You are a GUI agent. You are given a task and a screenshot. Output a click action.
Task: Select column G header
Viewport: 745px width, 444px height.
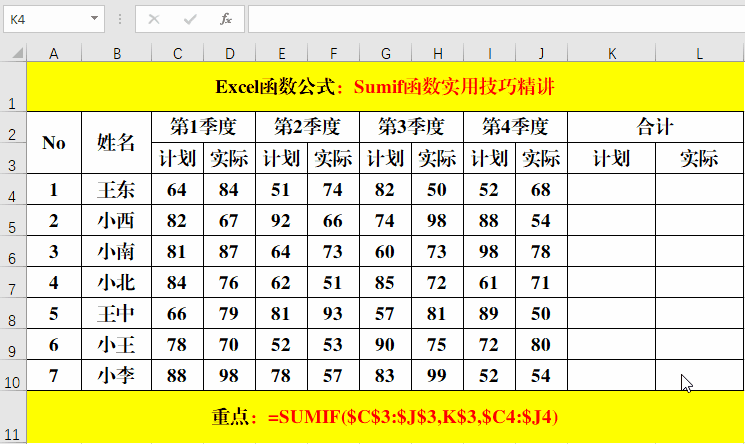pyautogui.click(x=386, y=53)
